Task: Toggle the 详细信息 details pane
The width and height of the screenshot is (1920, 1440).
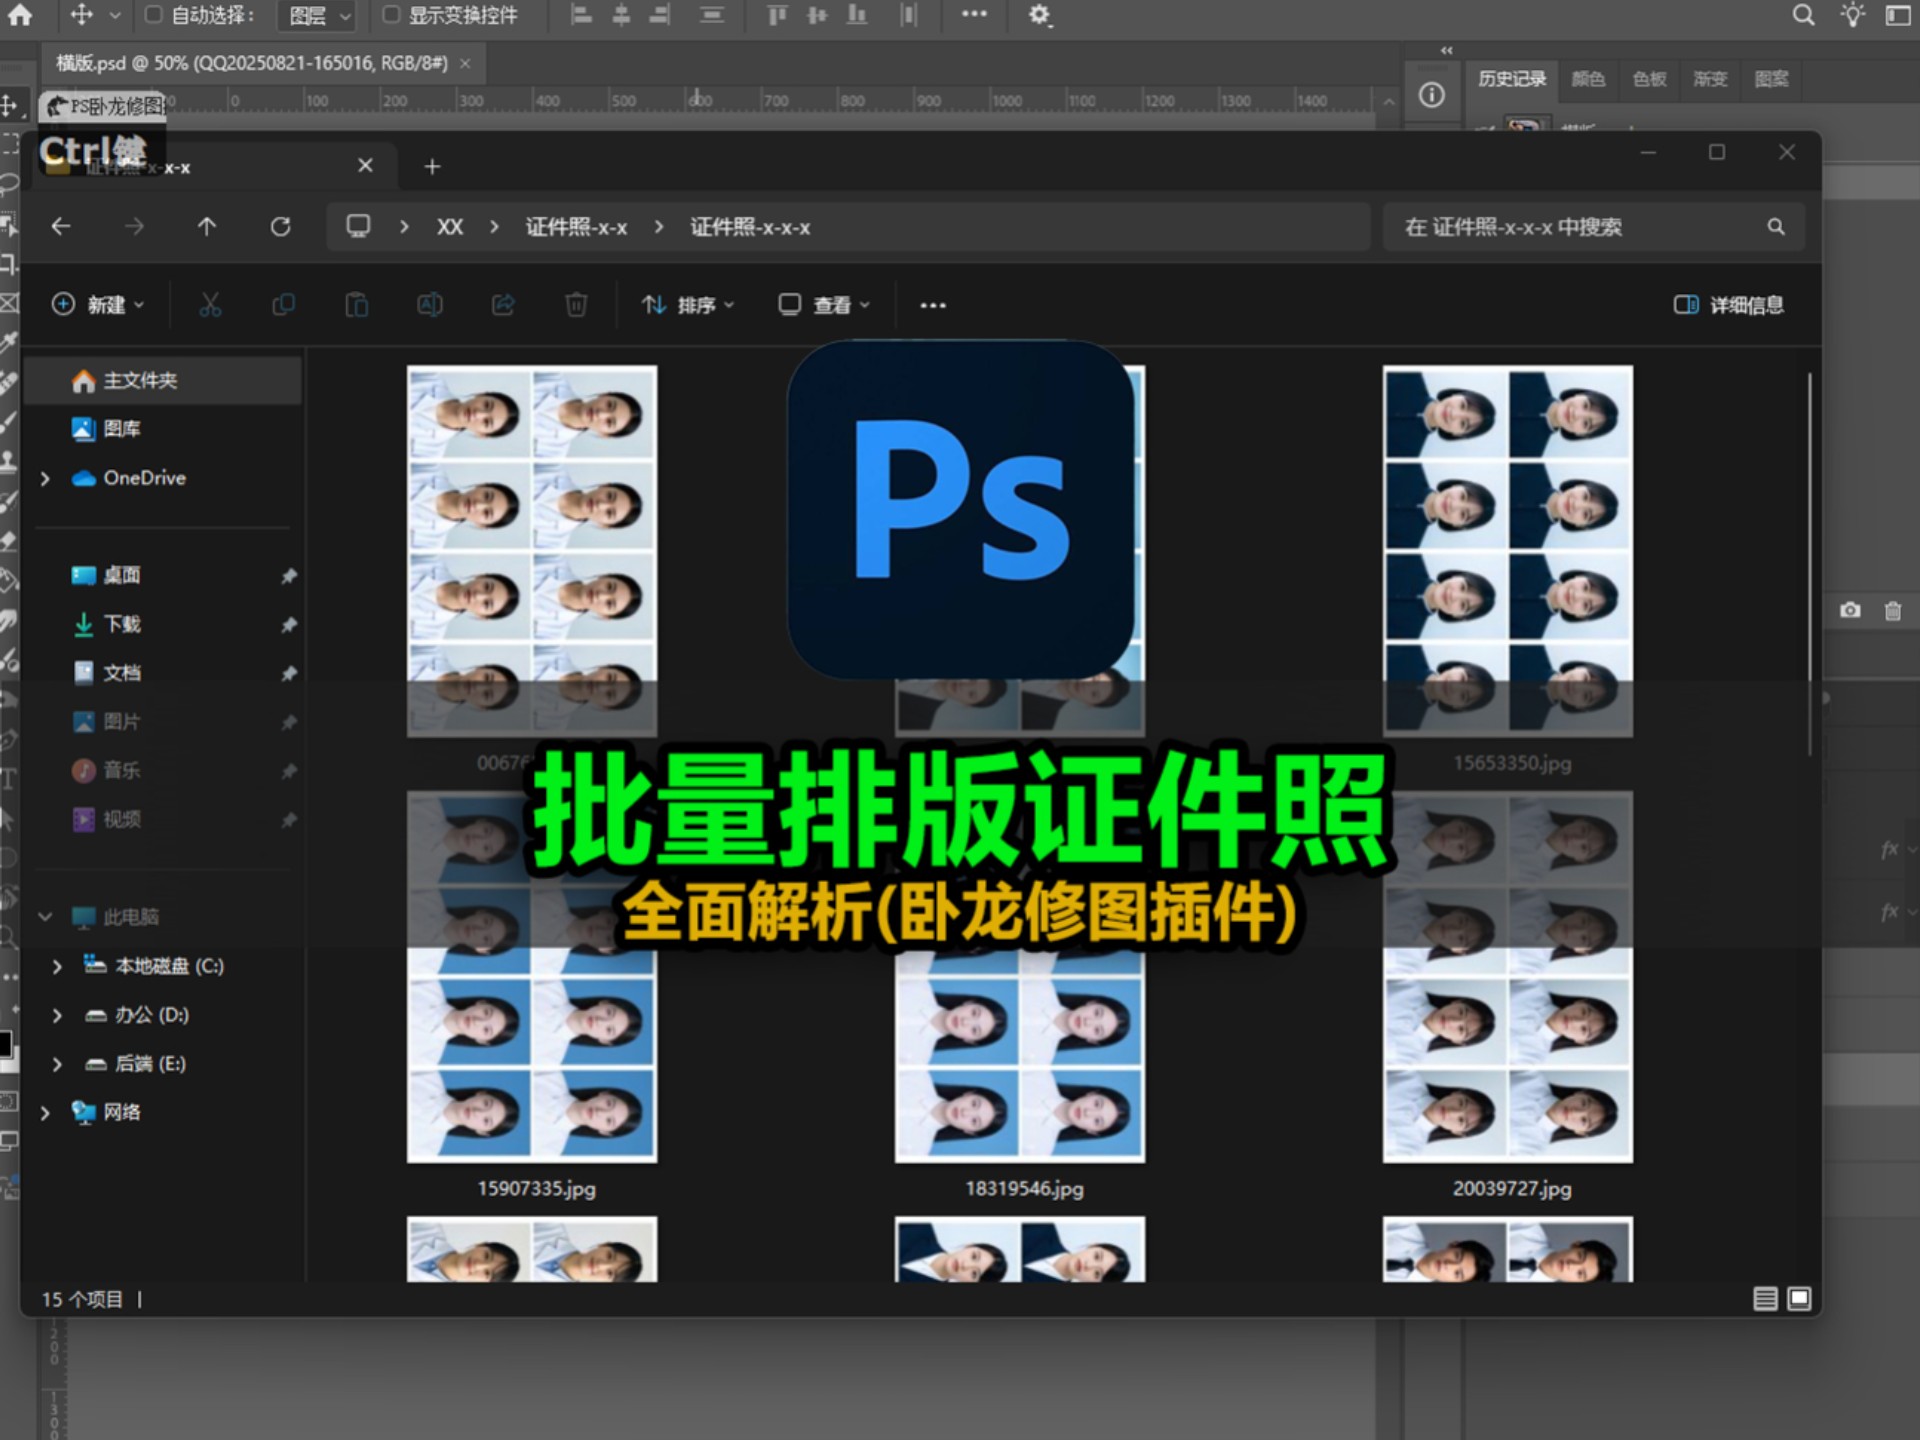Action: click(x=1729, y=304)
